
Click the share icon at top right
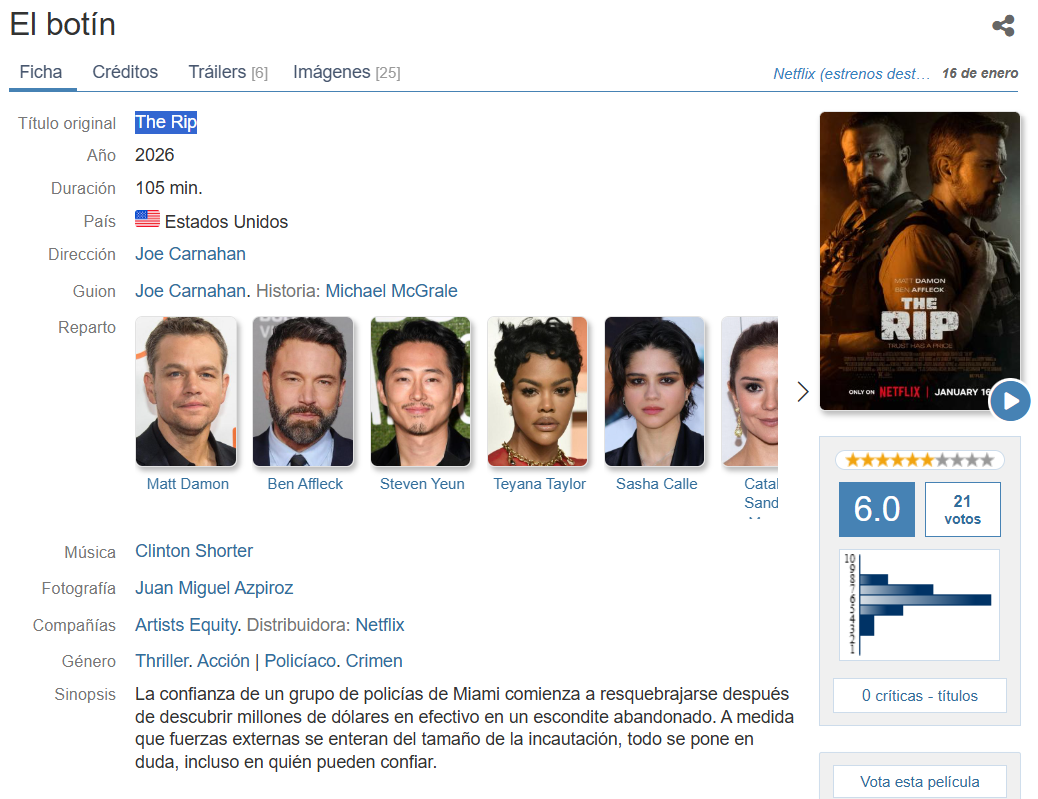pos(1003,26)
